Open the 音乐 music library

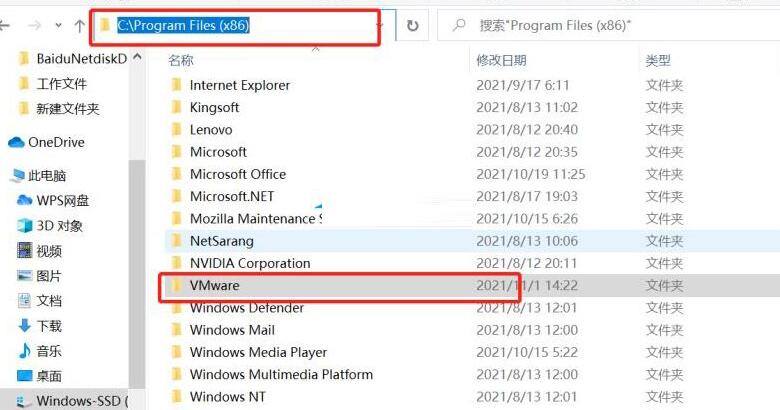coord(49,351)
